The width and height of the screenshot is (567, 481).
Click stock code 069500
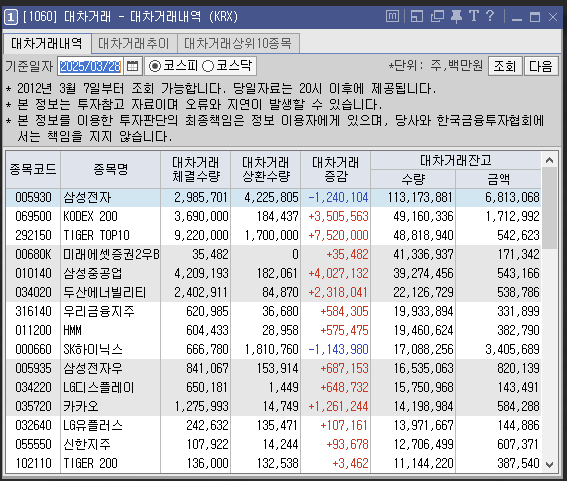33,216
